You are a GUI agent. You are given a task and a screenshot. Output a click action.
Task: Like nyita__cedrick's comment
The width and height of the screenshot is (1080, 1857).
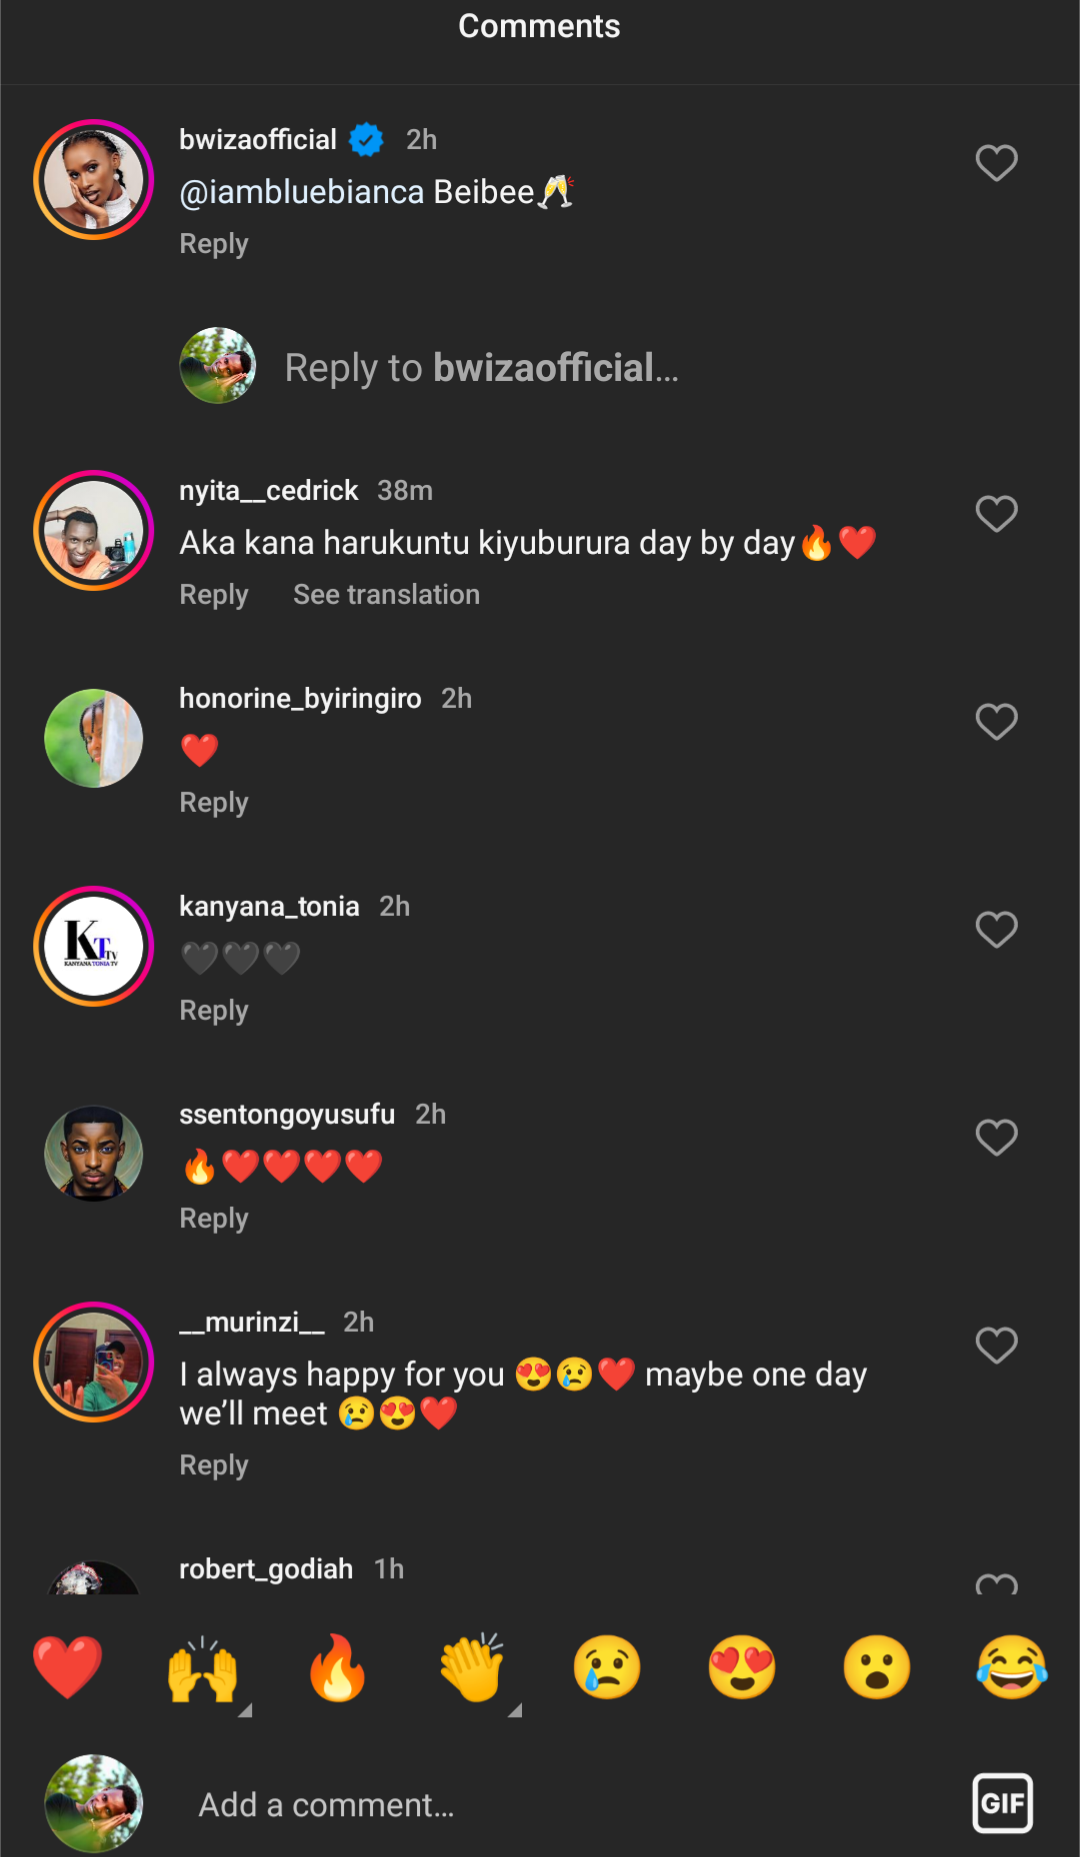point(996,514)
